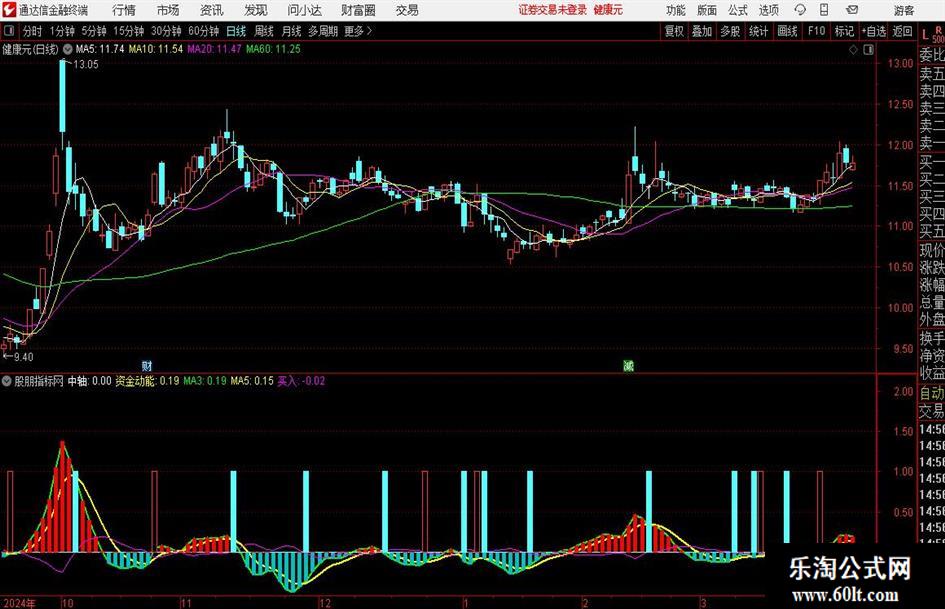Click the green 减 marker on the chart
The height and width of the screenshot is (609, 945).
[x=628, y=365]
